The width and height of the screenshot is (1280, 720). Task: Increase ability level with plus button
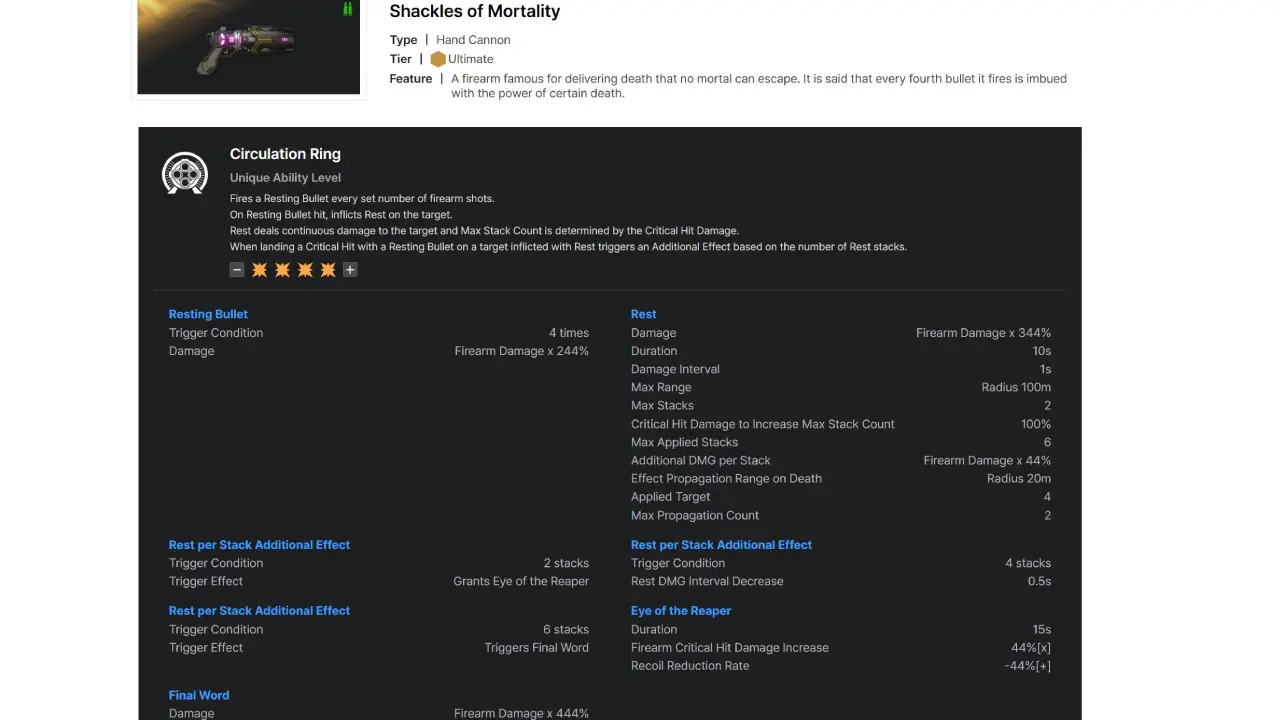pos(350,270)
